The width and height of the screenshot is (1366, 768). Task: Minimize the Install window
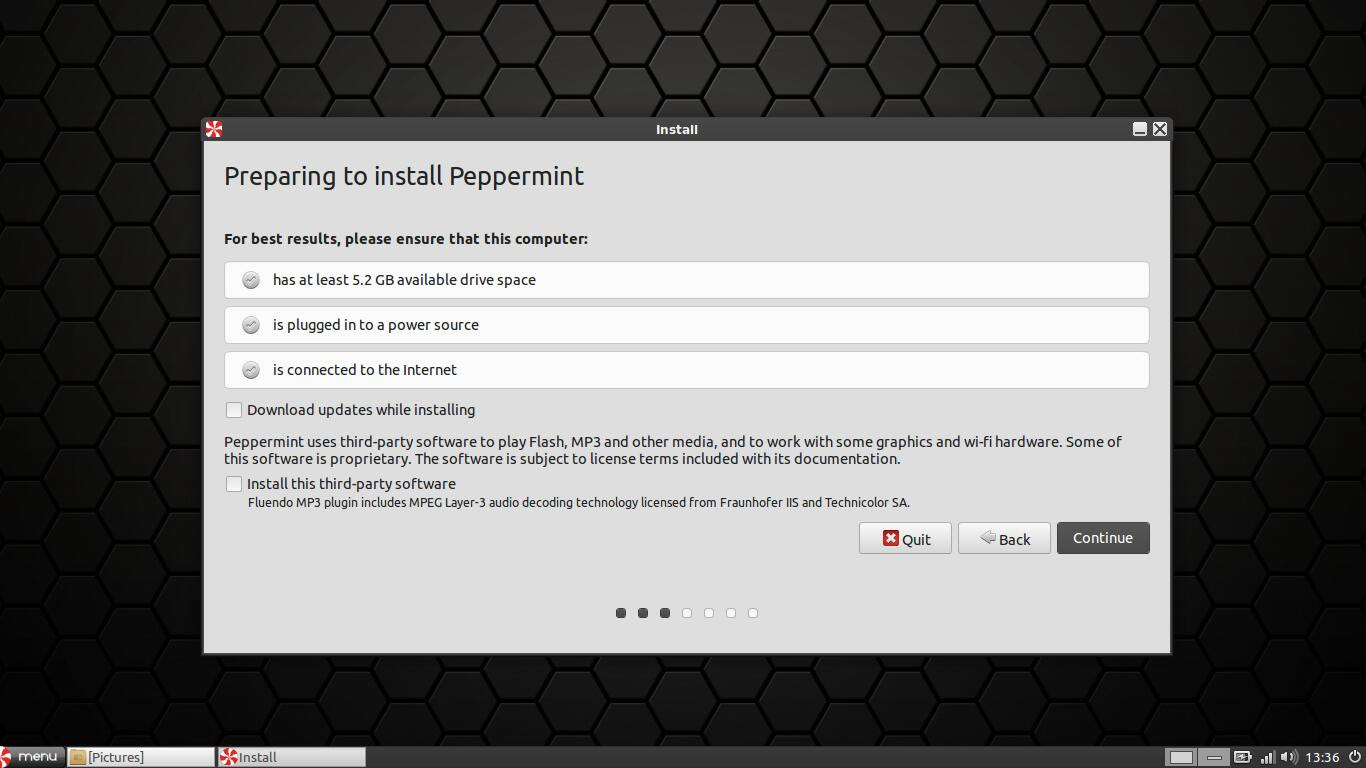(1139, 129)
